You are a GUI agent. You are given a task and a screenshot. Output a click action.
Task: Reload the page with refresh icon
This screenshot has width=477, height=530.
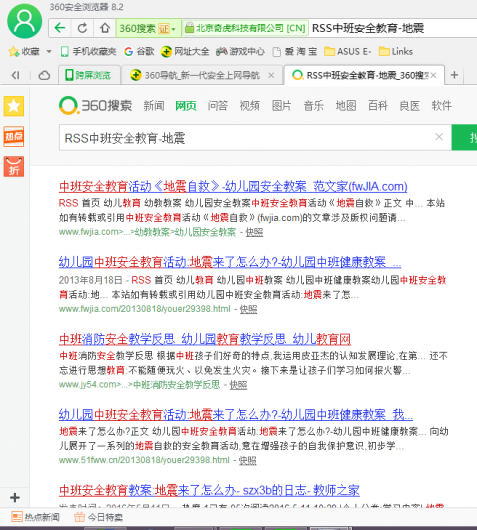tap(82, 28)
